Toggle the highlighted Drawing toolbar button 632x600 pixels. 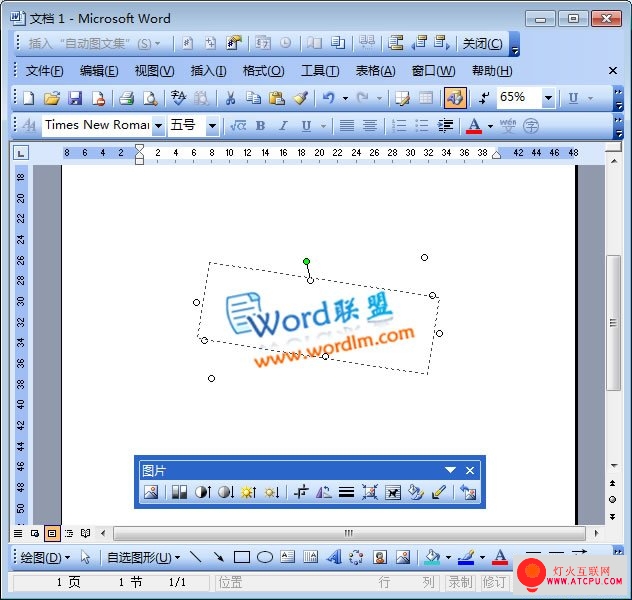click(455, 98)
